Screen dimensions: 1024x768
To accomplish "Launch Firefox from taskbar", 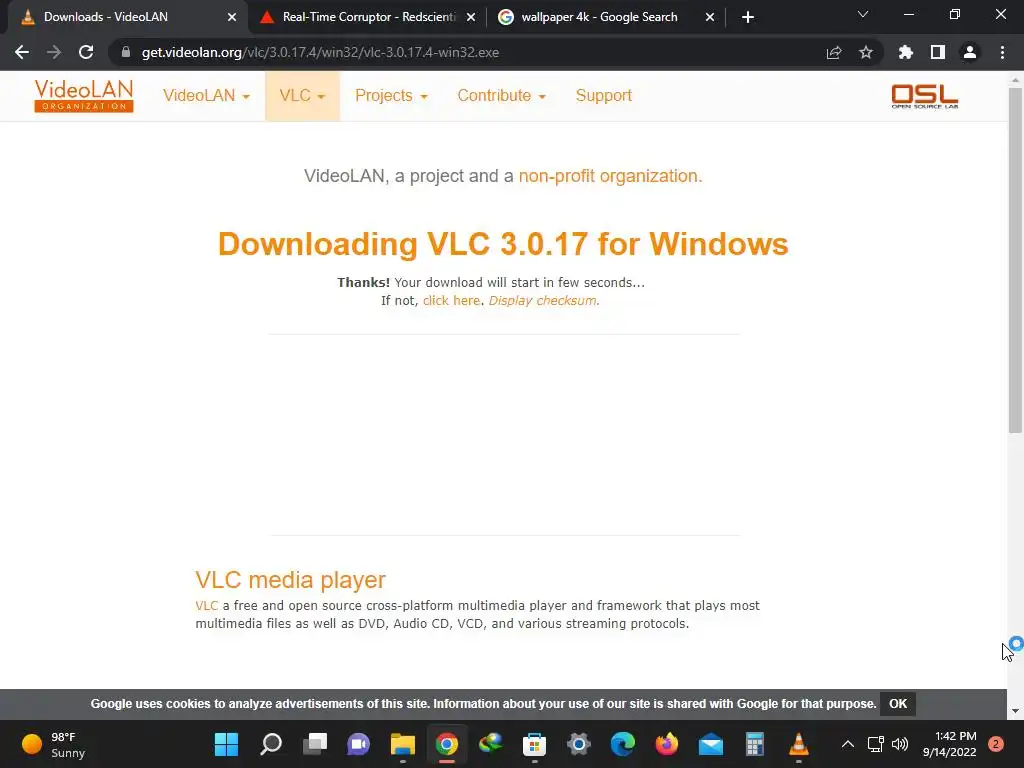I will (x=666, y=744).
